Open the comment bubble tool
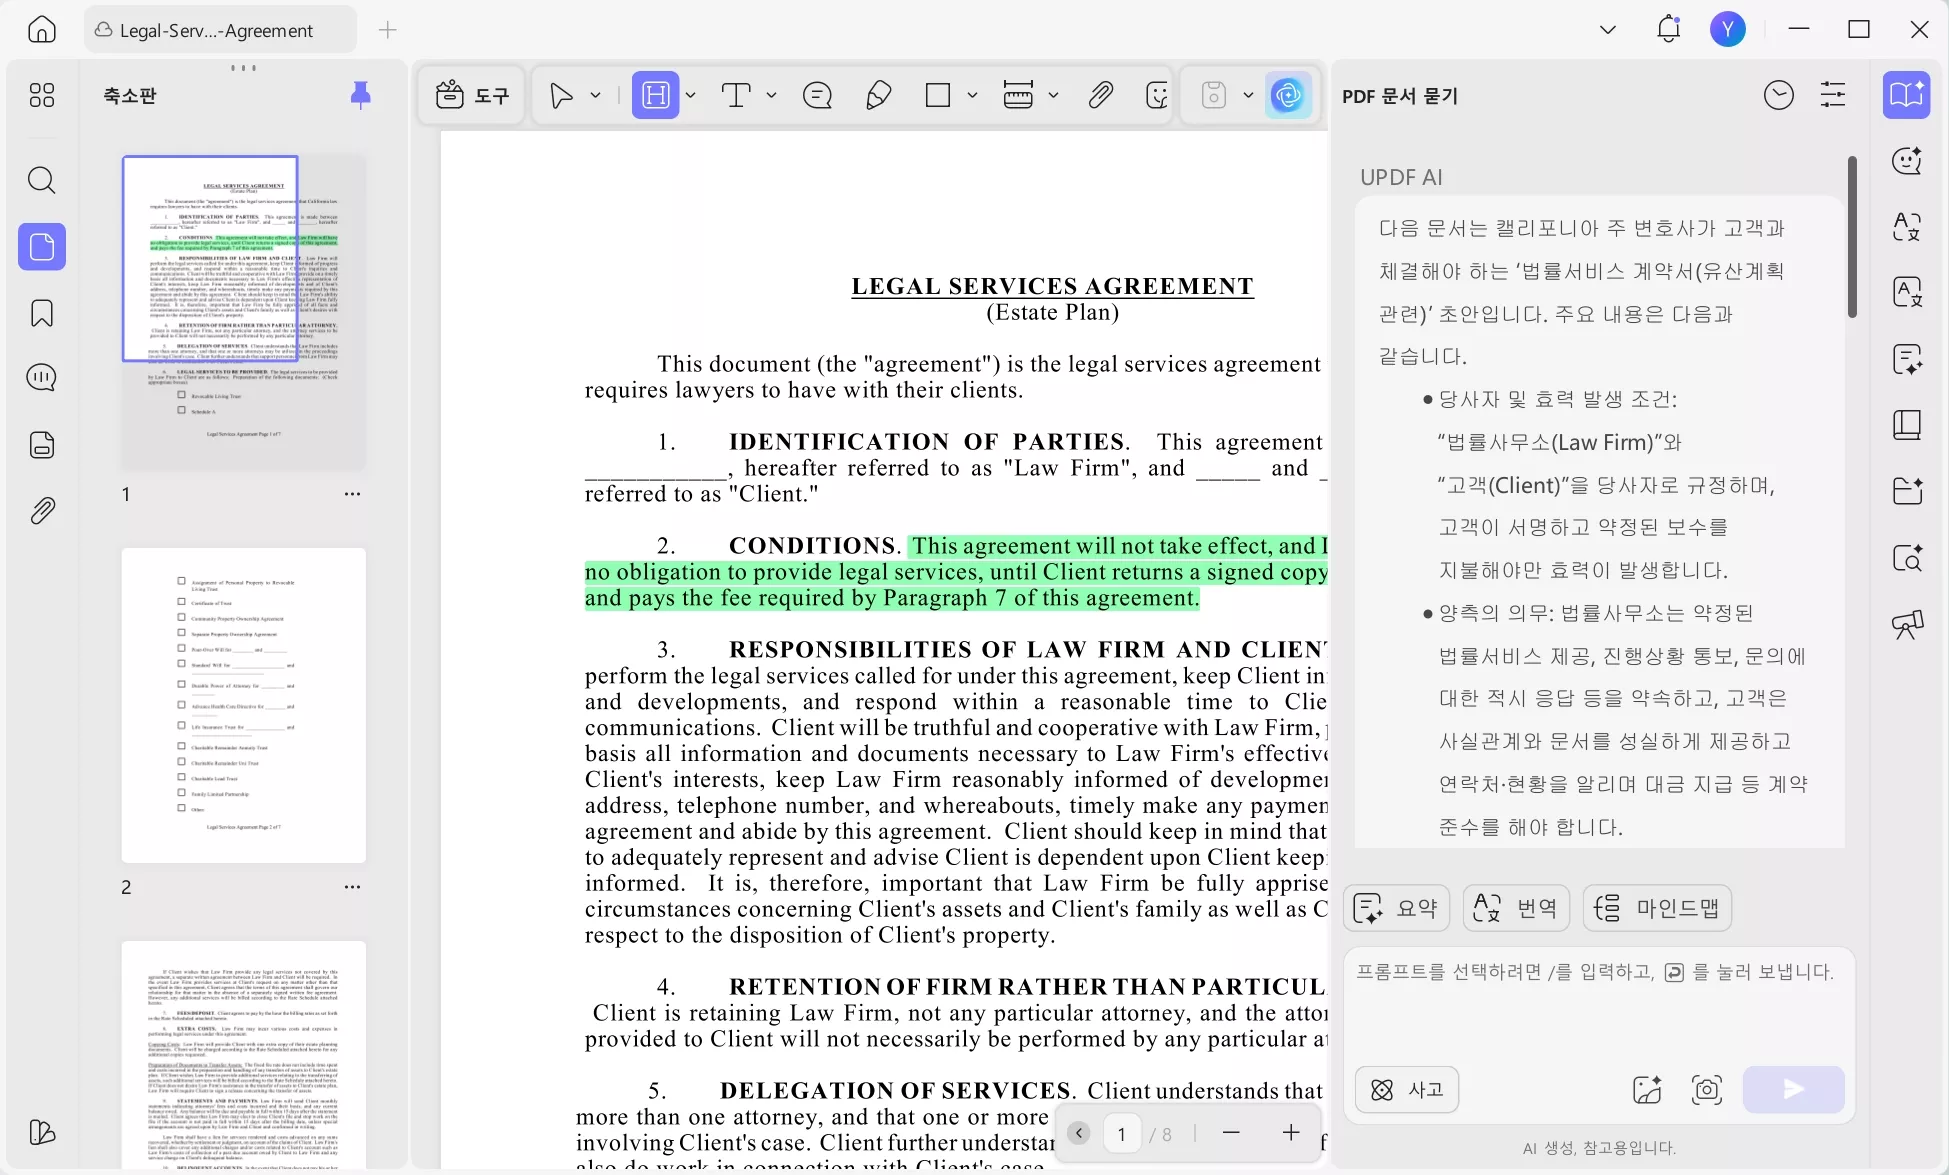This screenshot has height=1175, width=1949. pyautogui.click(x=817, y=96)
